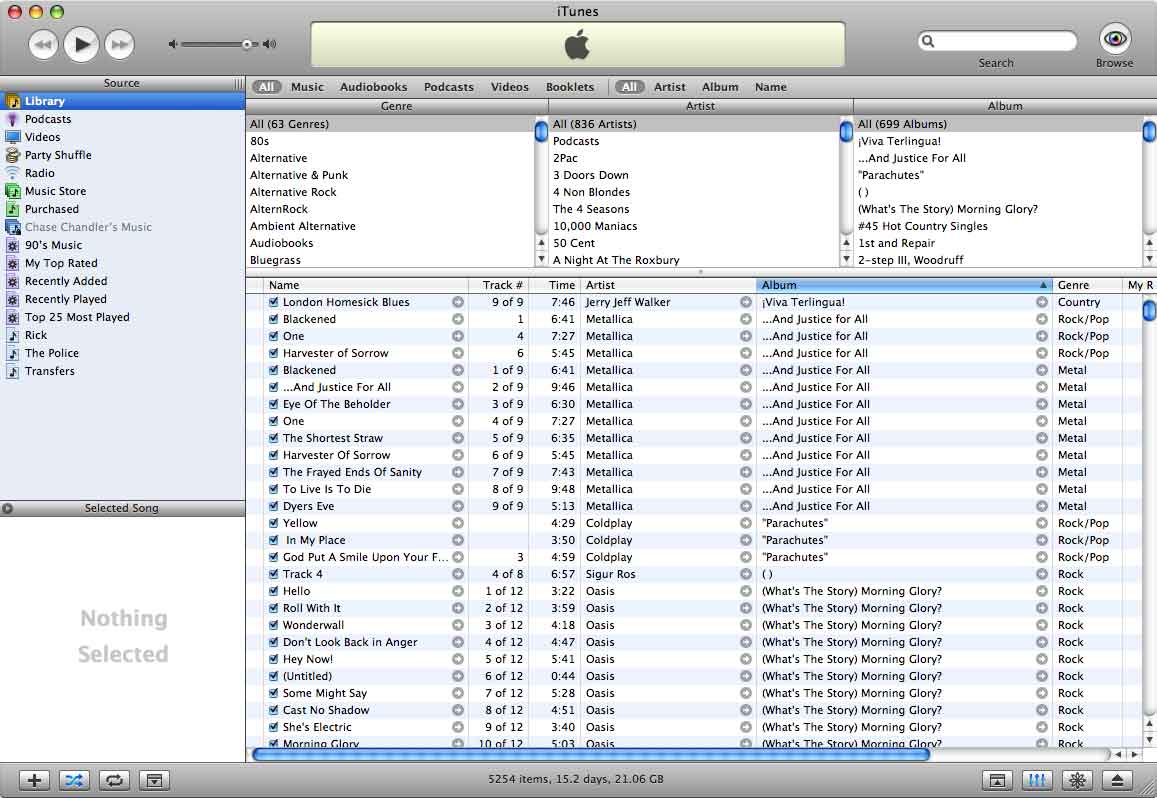Eject the disc

(x=1117, y=780)
